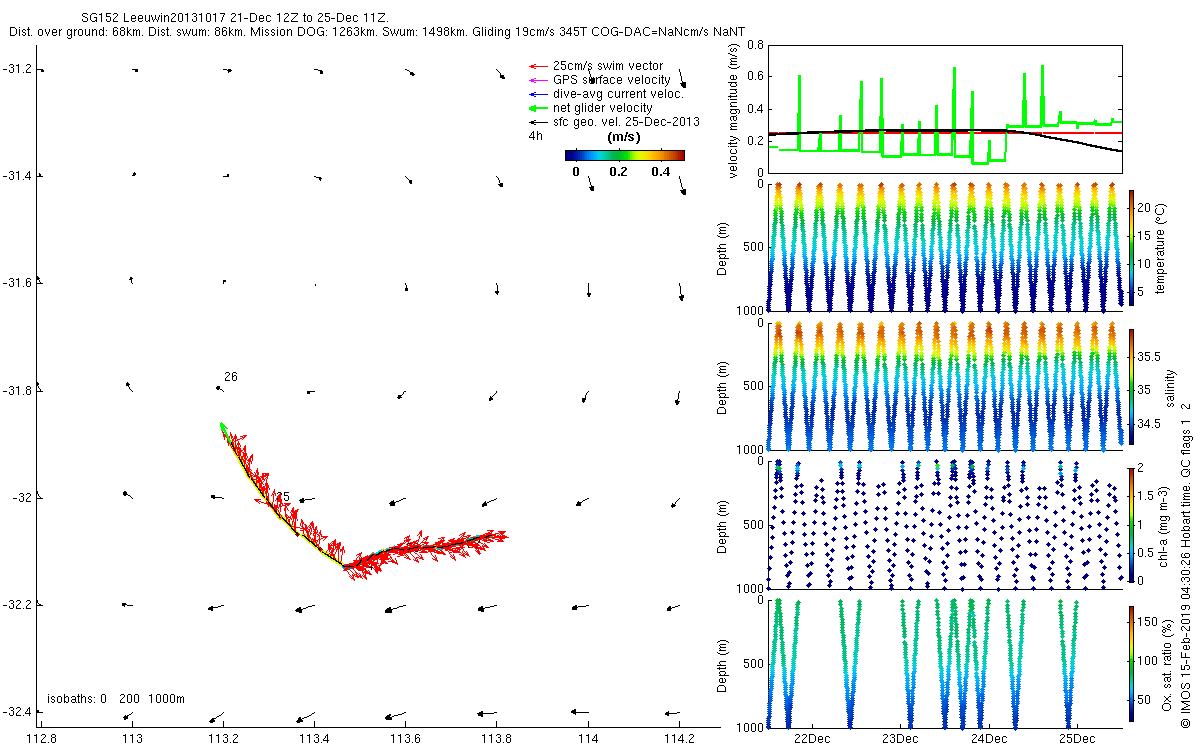Click the velocity (m/s) horizontal colorbar
Viewport: 1200px width, 750px height.
pyautogui.click(x=624, y=155)
